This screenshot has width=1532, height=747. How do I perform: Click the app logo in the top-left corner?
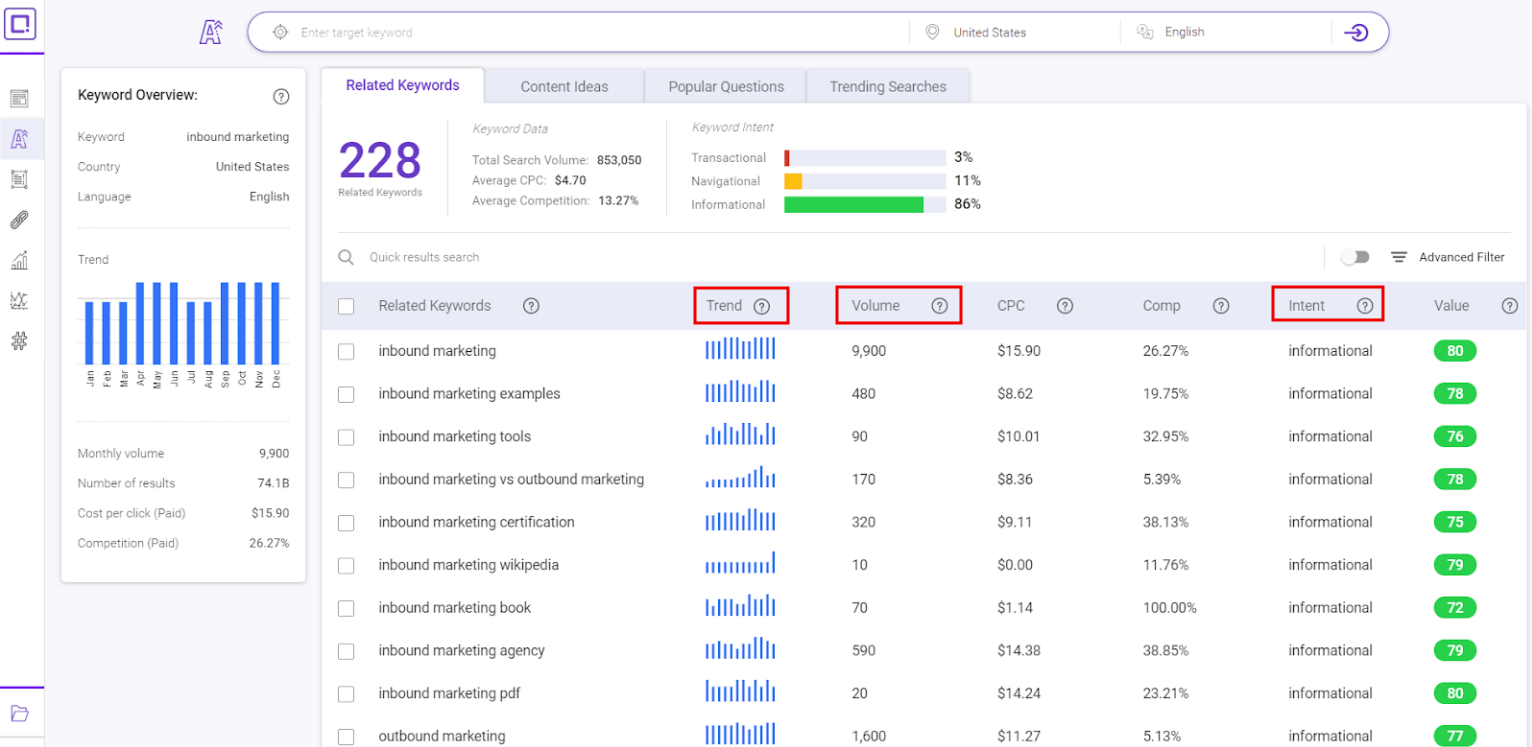[x=19, y=23]
